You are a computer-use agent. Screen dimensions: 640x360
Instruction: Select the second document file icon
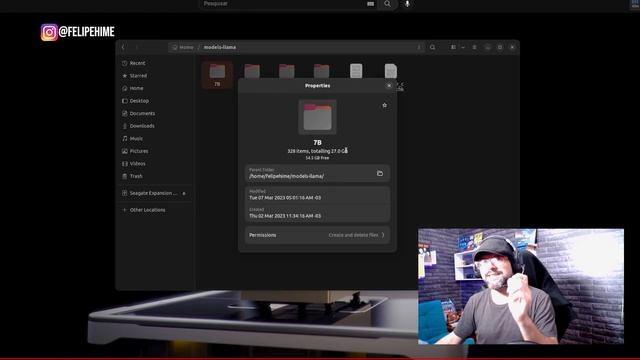coord(391,71)
